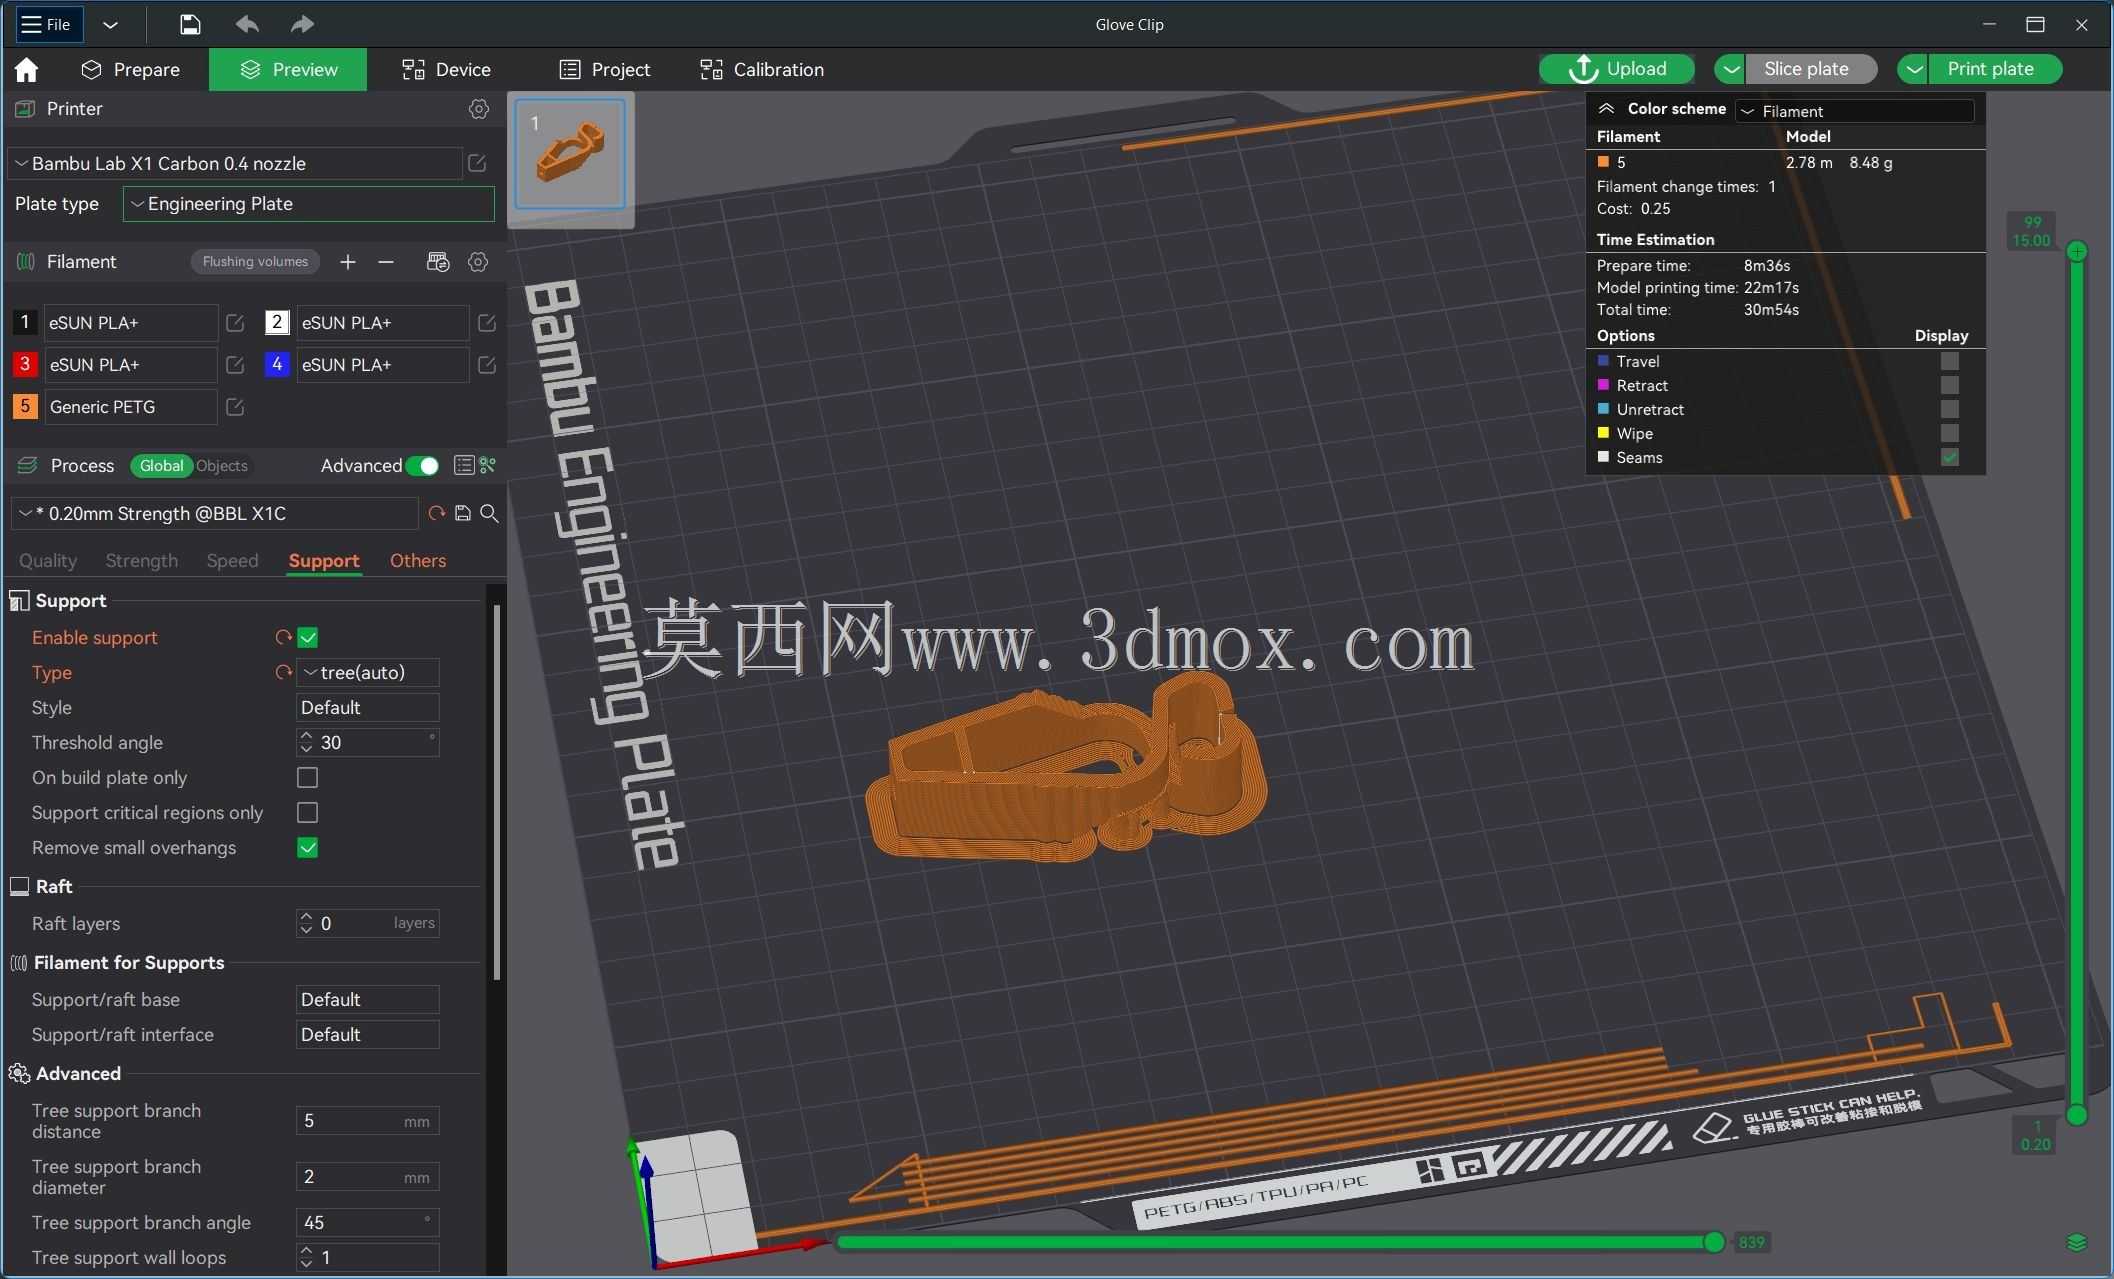Edit filament 4 eSUN PLA+ preset
Viewport: 2114px width, 1279px height.
click(487, 365)
